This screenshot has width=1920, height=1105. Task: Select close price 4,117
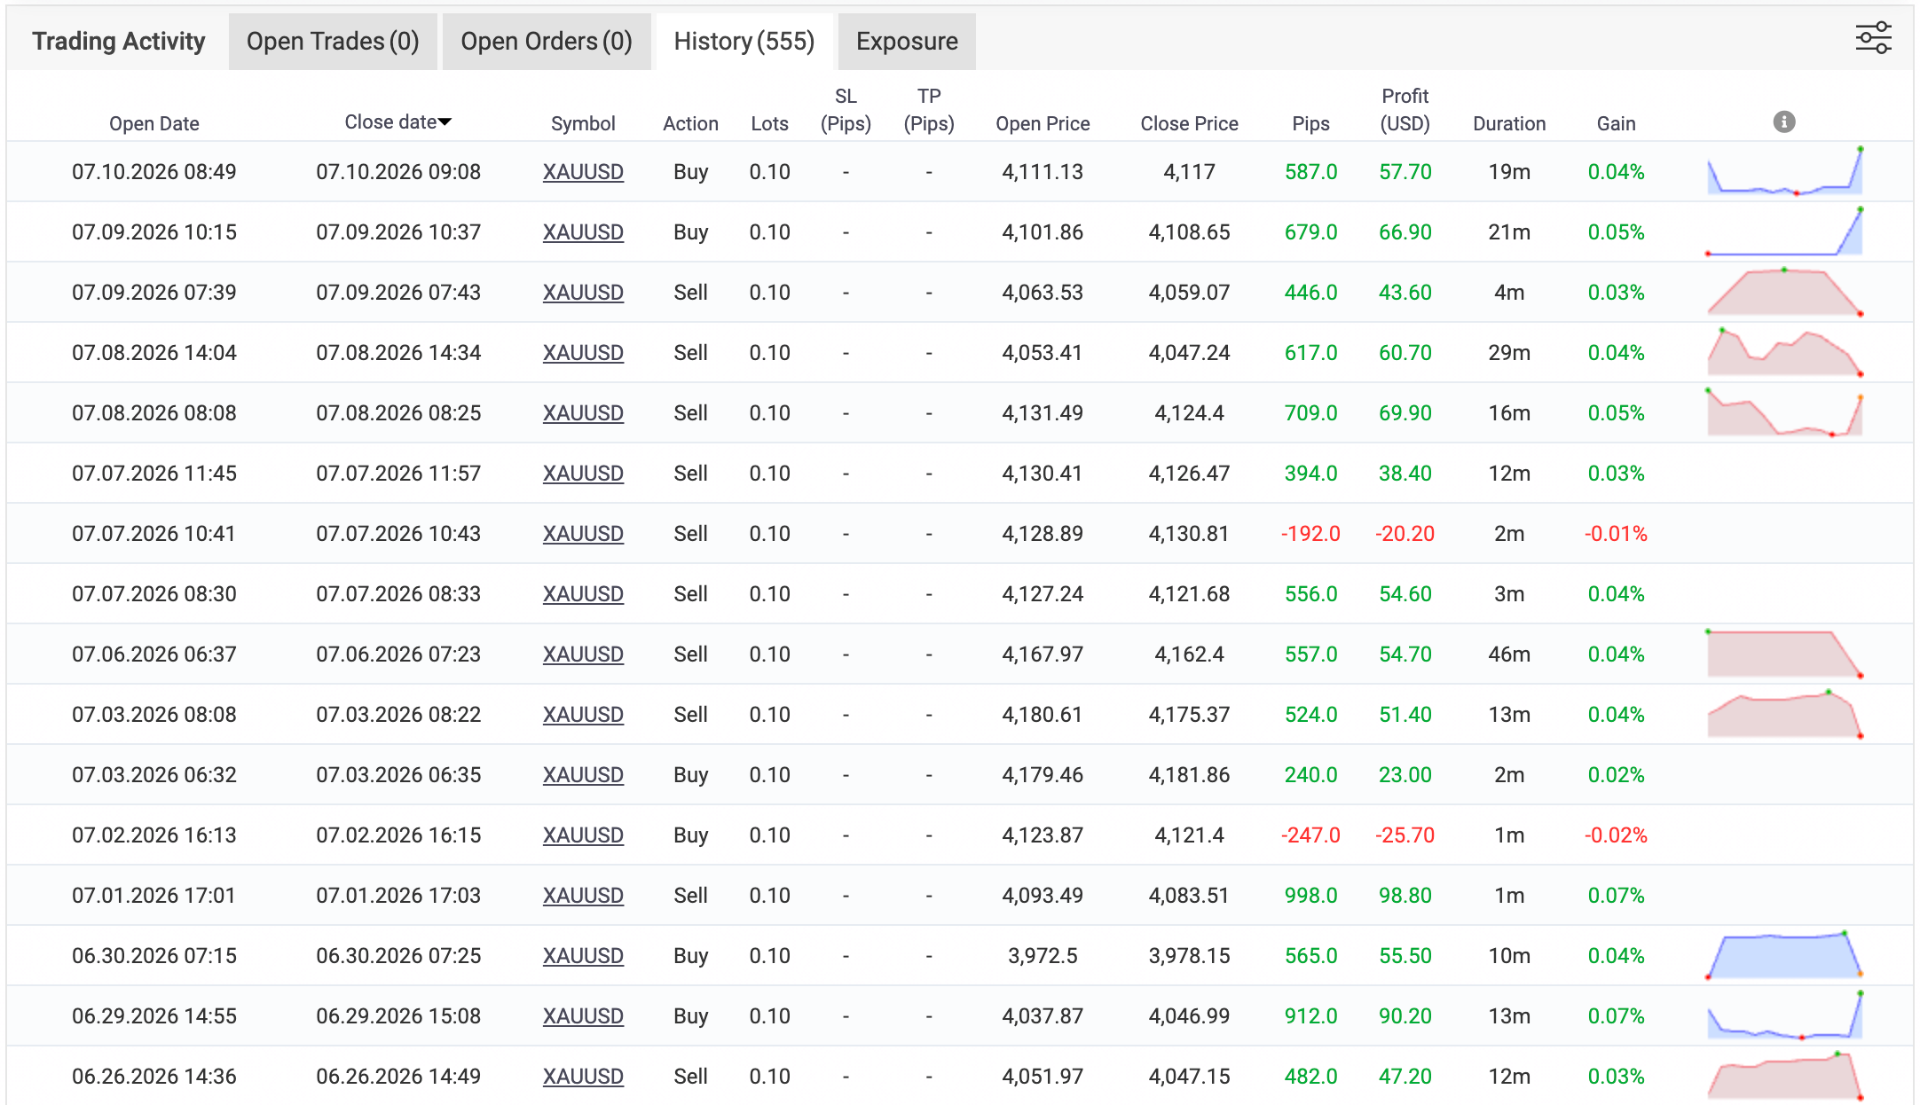(1190, 172)
